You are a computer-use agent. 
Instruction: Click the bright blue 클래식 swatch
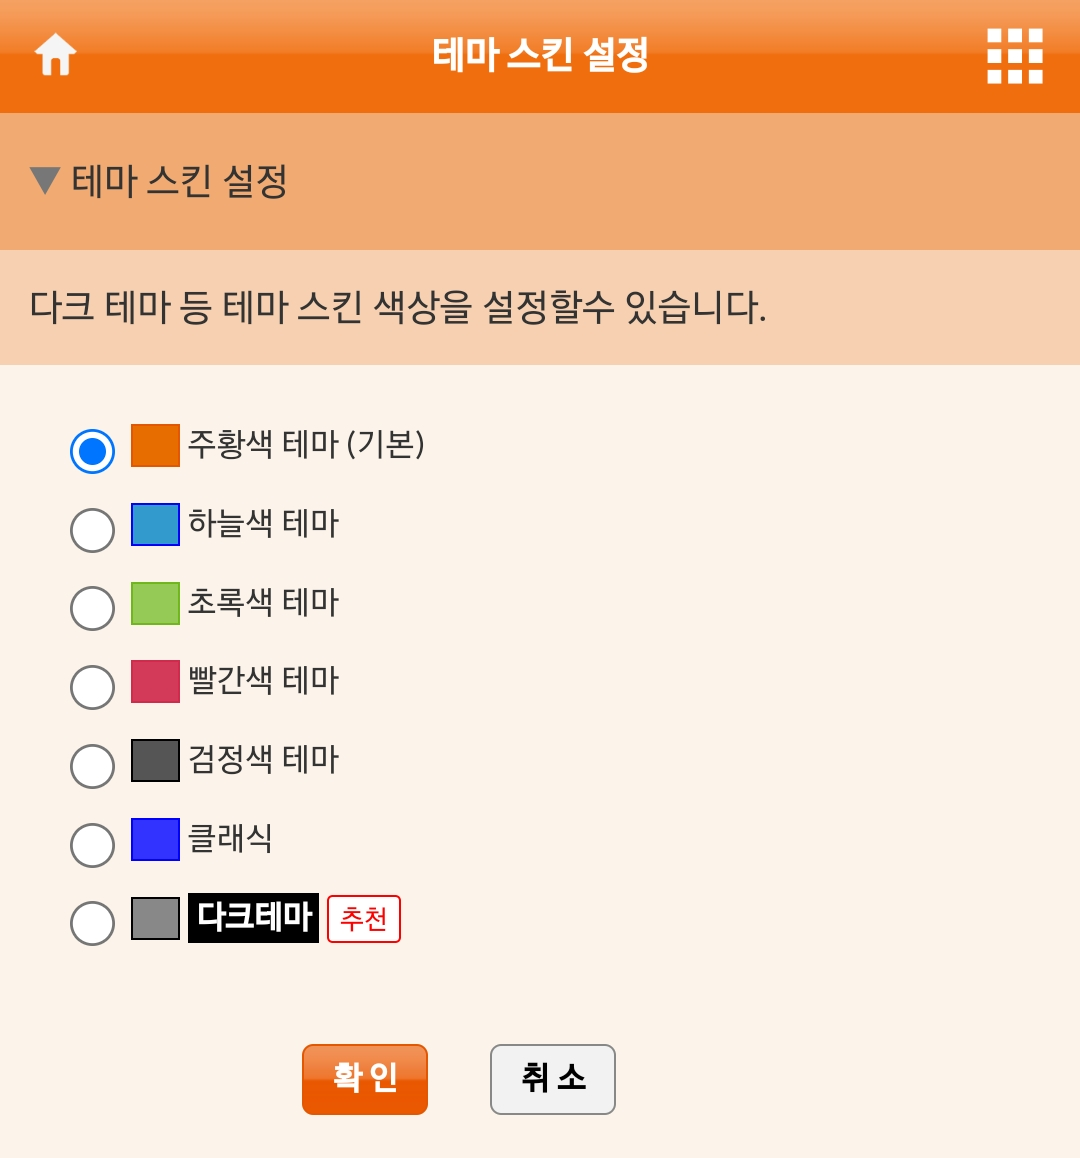point(155,839)
